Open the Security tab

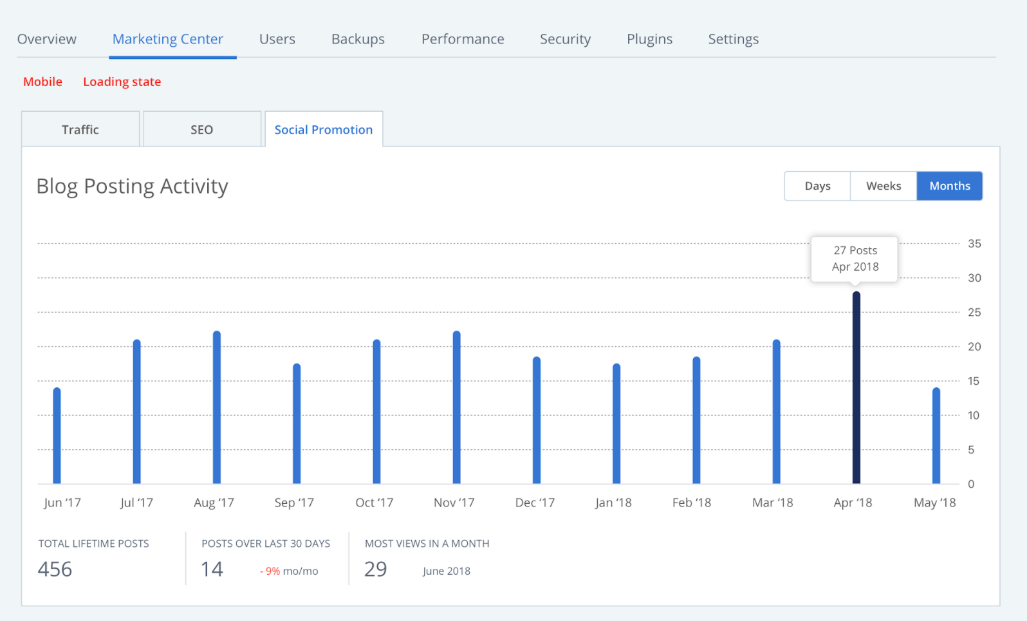pyautogui.click(x=565, y=39)
